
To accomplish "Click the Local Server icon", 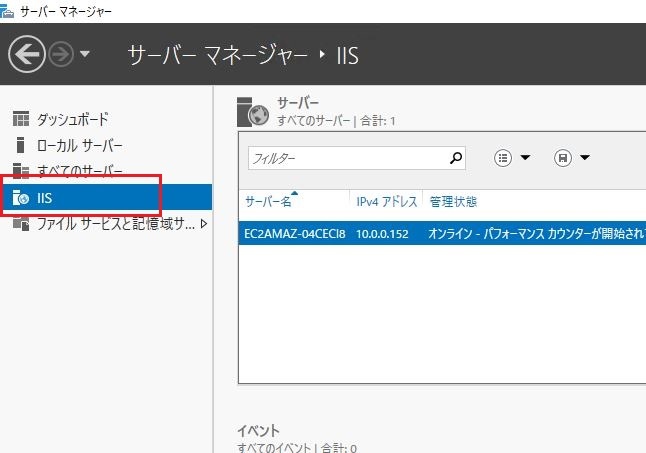I will [x=20, y=145].
